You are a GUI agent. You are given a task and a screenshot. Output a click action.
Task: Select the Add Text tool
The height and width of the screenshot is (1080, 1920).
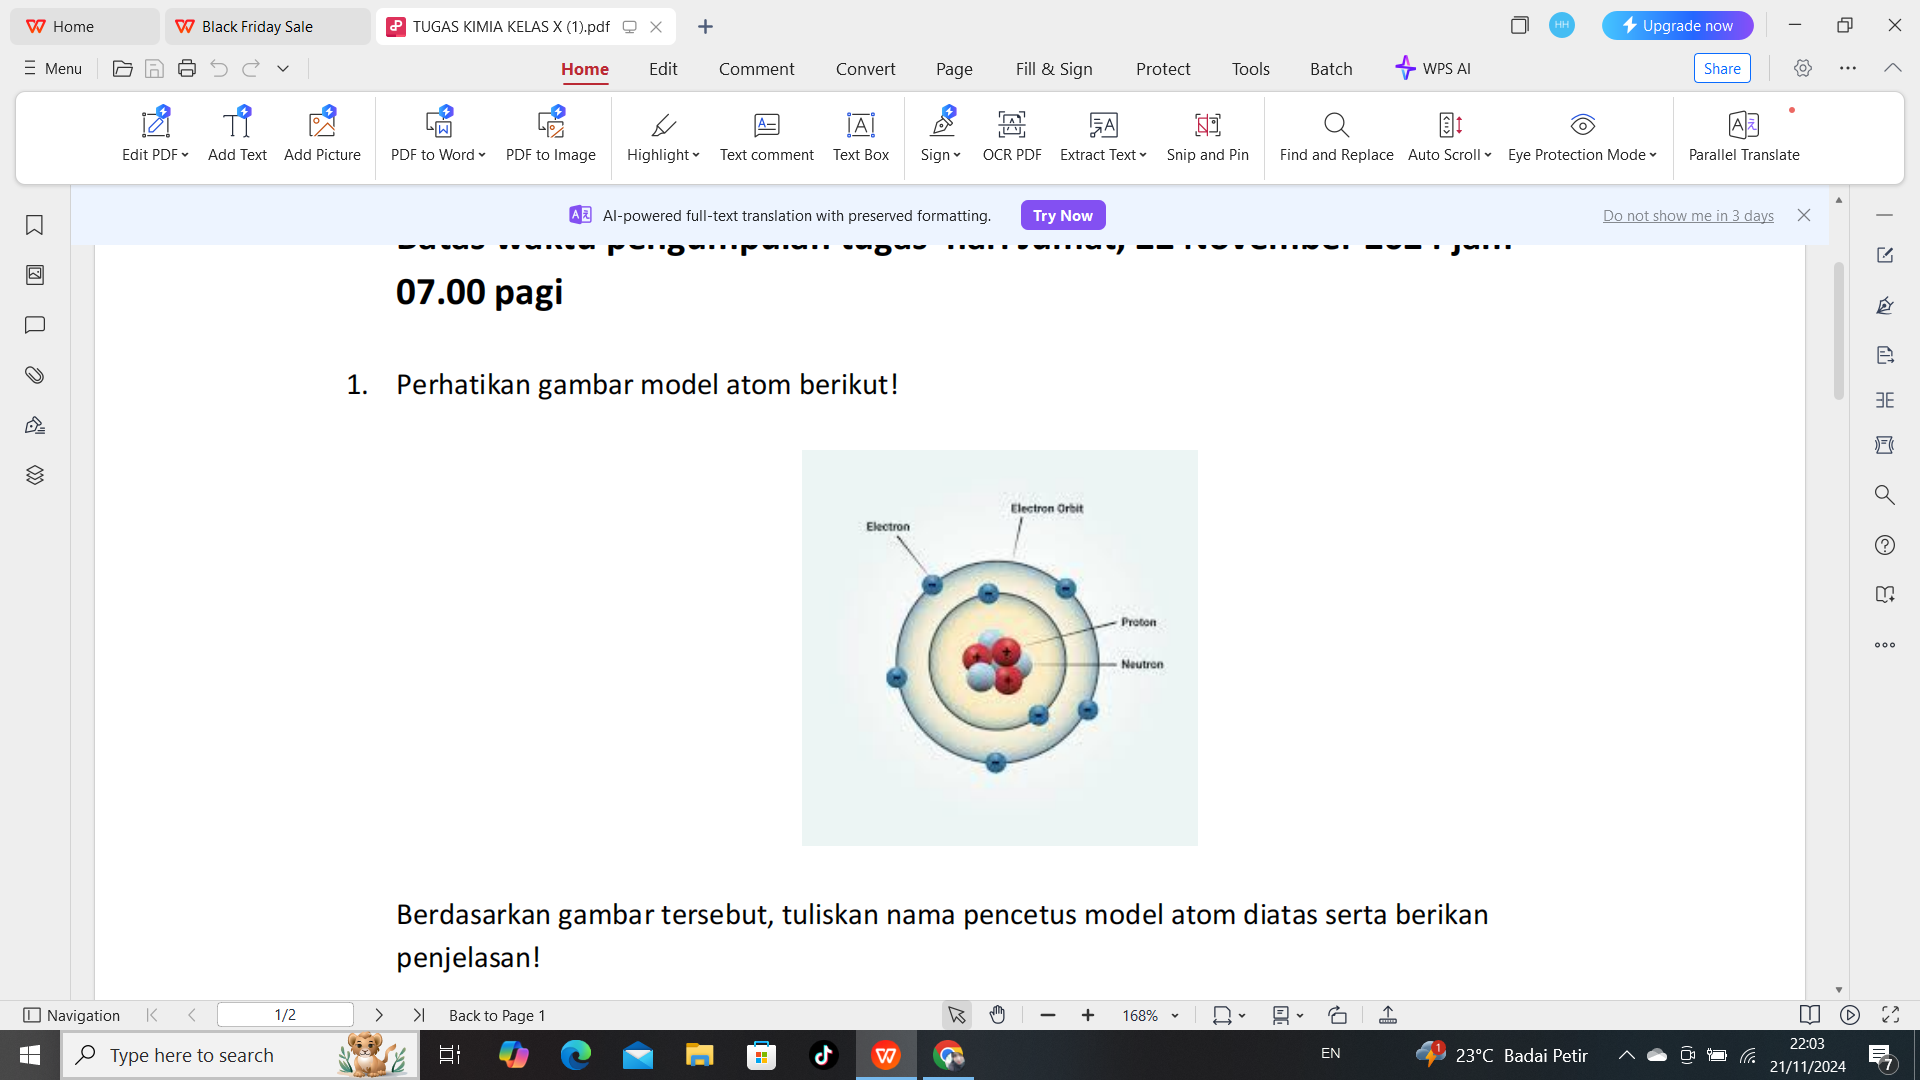[237, 135]
